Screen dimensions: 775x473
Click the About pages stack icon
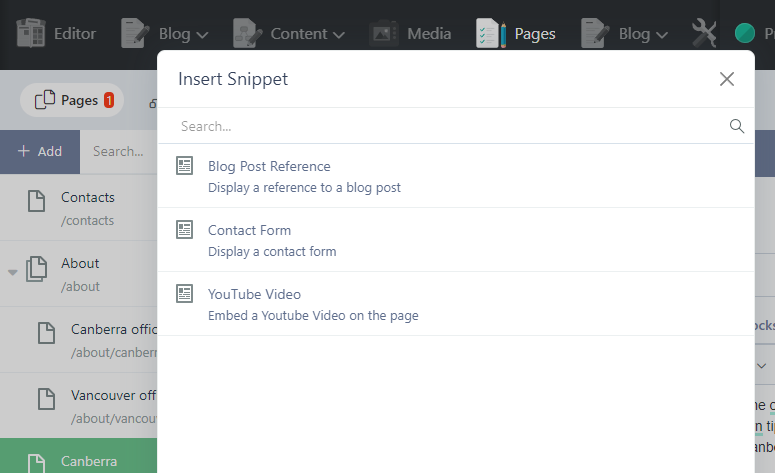click(x=37, y=268)
